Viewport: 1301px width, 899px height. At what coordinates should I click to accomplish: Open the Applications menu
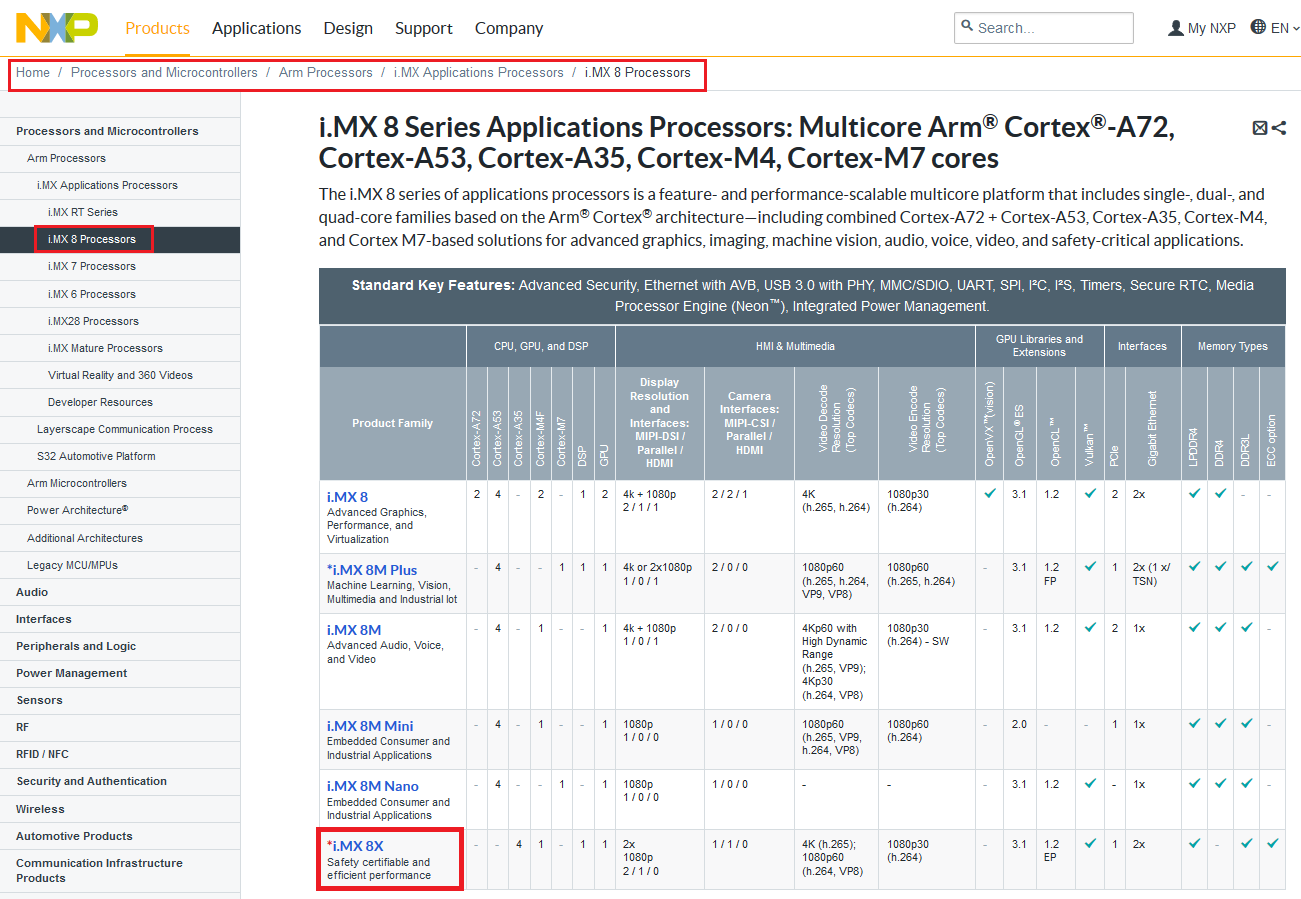click(256, 28)
